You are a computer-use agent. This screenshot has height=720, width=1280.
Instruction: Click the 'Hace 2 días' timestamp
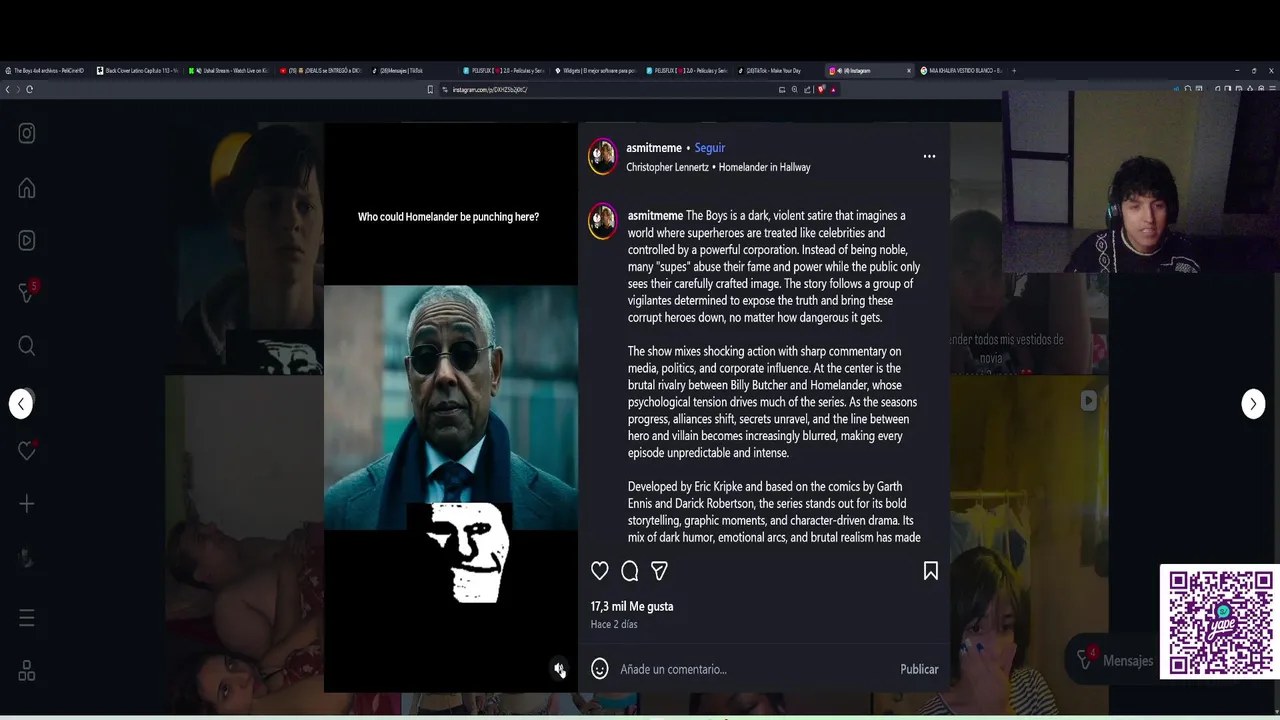614,624
